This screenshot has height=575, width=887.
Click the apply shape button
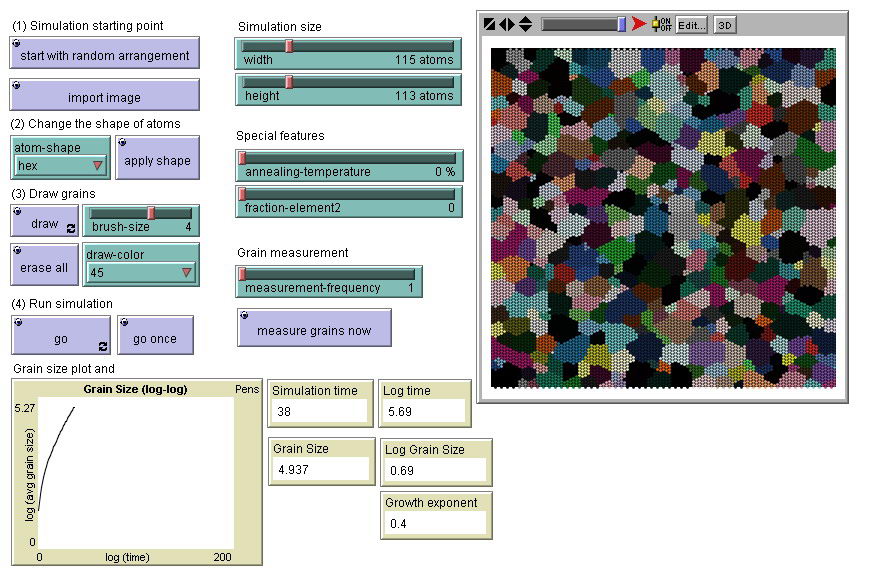(157, 159)
